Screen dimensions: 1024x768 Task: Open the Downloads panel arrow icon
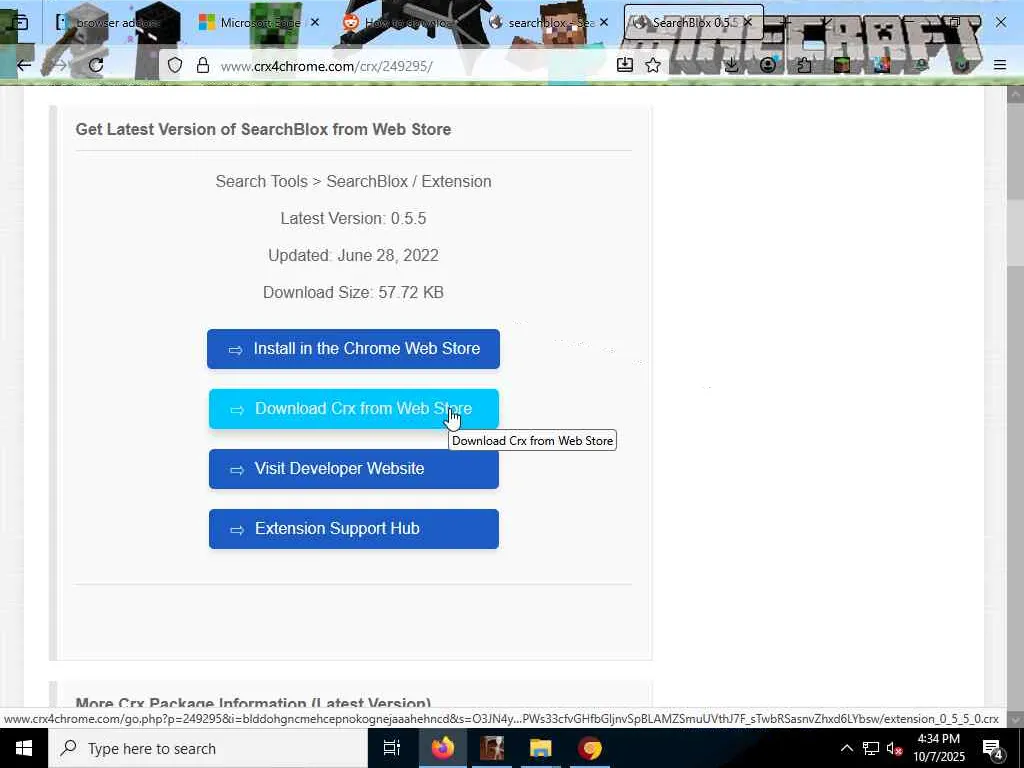pos(732,65)
